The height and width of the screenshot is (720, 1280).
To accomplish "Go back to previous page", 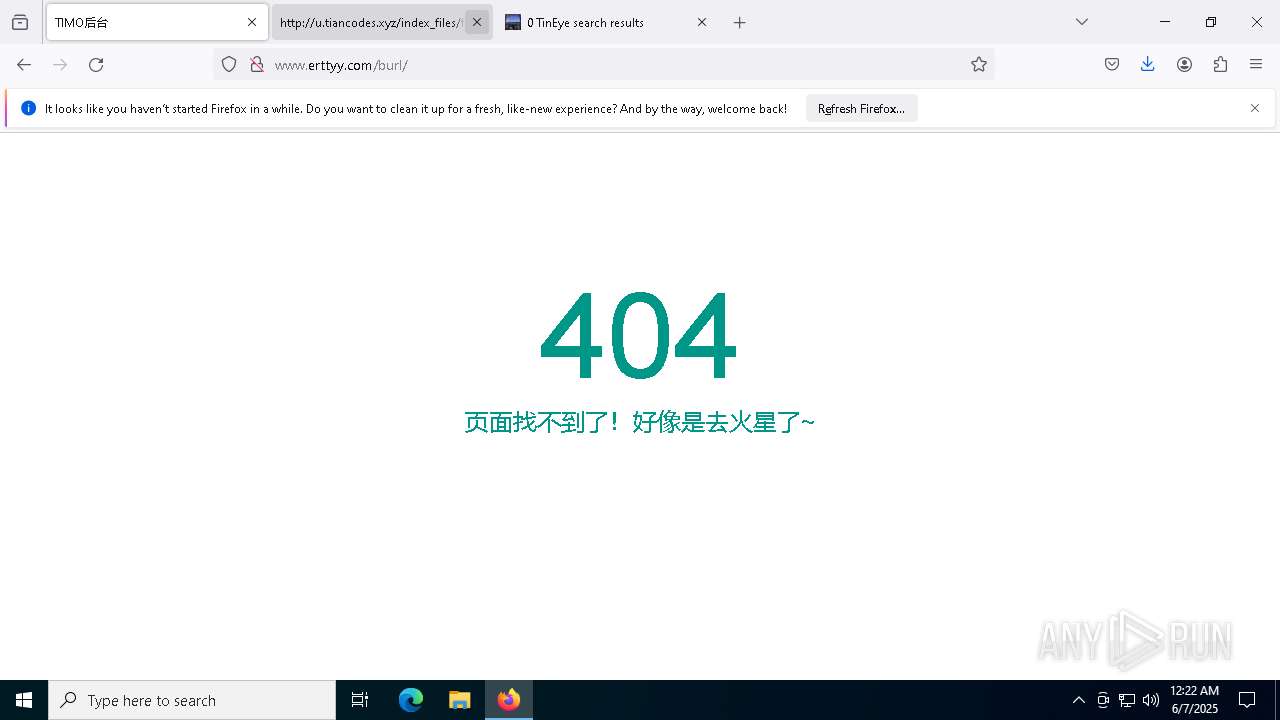I will 24,64.
